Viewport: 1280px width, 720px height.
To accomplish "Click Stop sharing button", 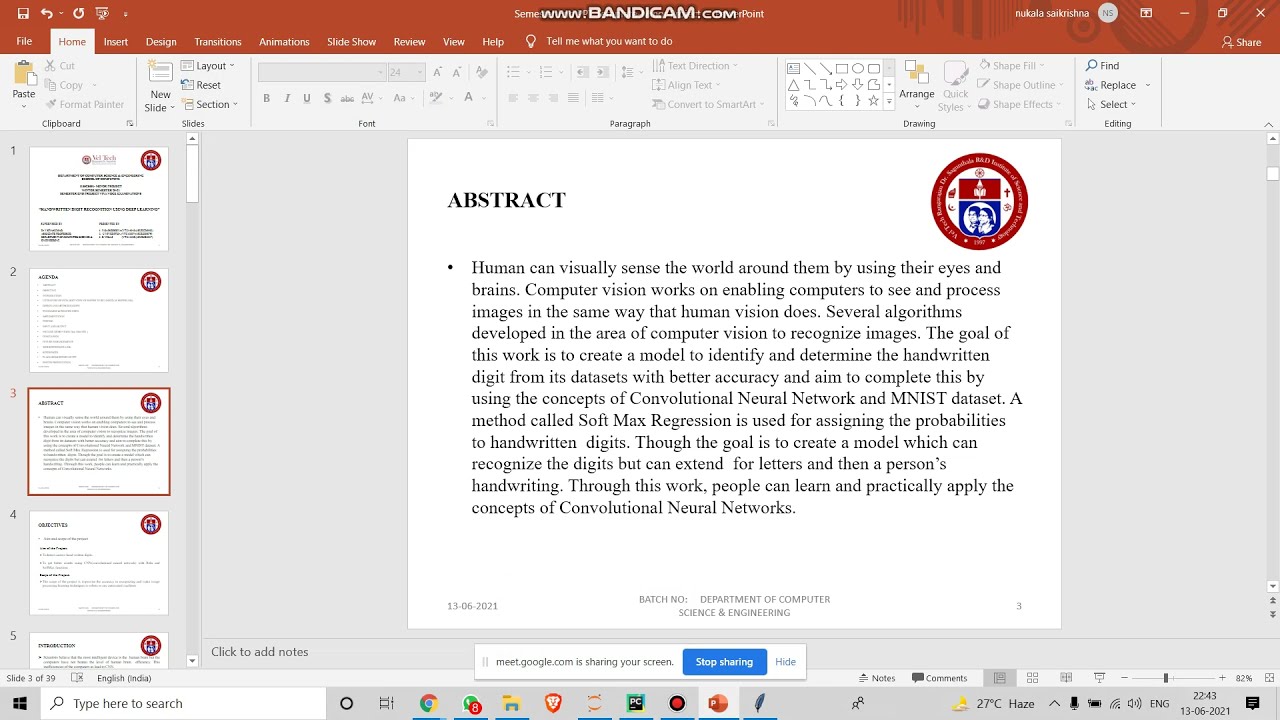I will (x=724, y=662).
